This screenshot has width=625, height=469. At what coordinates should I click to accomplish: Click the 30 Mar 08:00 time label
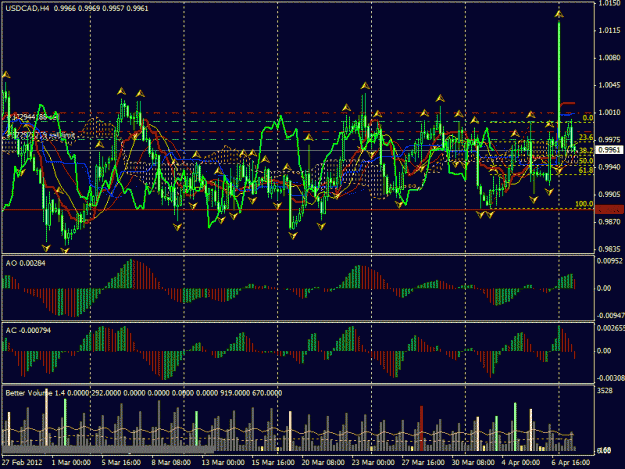[x=473, y=463]
